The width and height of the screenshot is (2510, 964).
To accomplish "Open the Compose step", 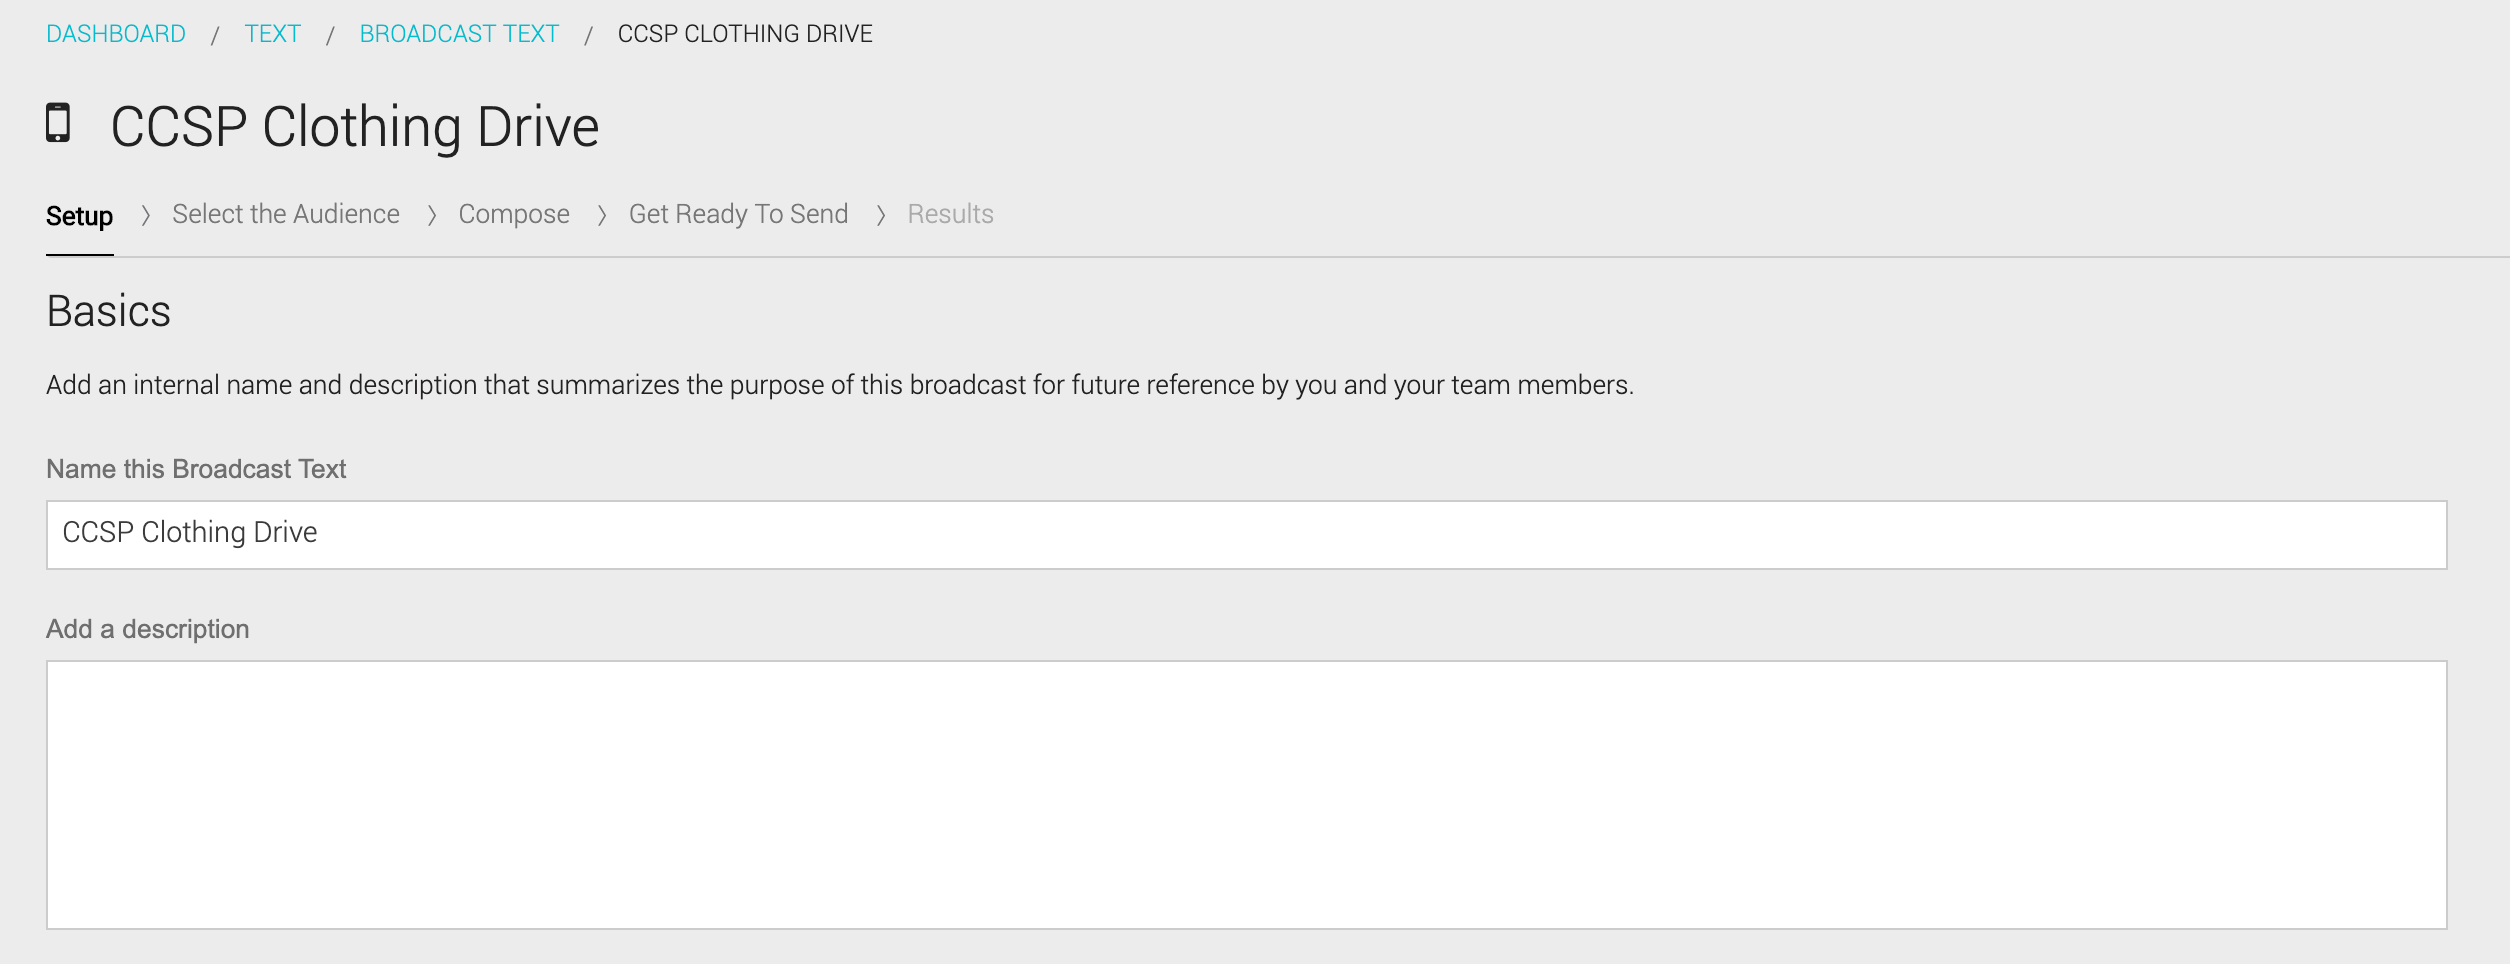I will coord(514,214).
